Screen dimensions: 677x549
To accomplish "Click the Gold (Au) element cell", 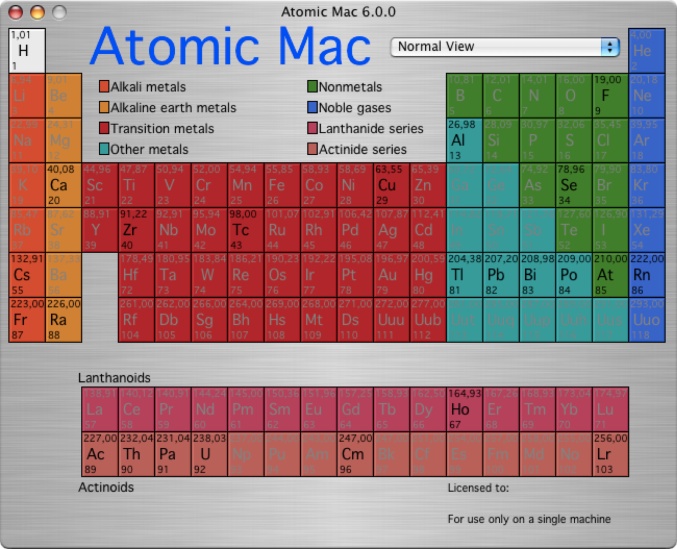I will pos(392,275).
